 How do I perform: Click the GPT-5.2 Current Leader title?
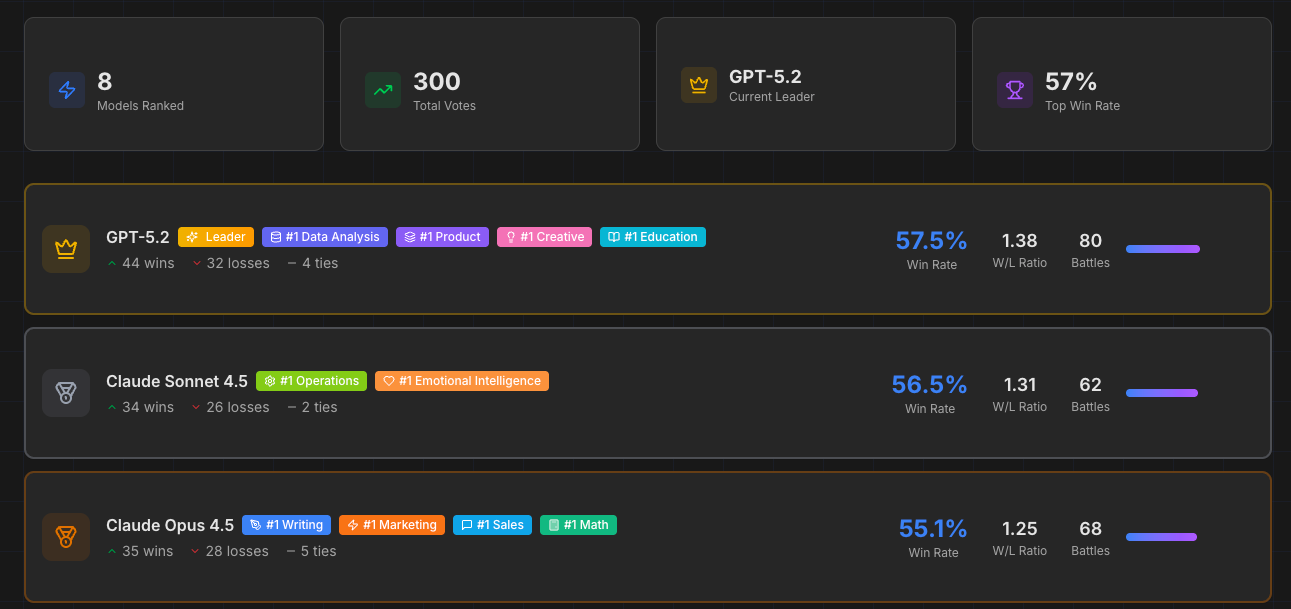[765, 77]
